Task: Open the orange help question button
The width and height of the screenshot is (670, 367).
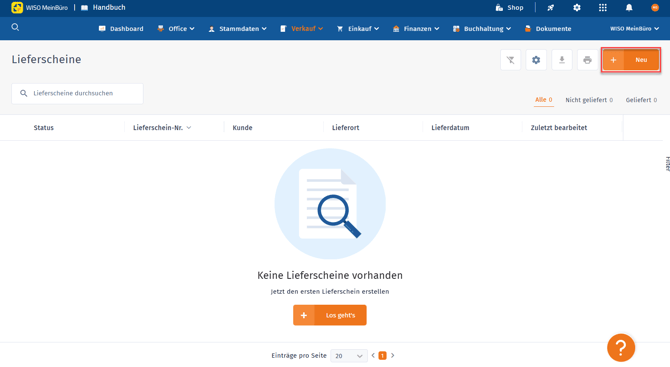Action: [621, 347]
